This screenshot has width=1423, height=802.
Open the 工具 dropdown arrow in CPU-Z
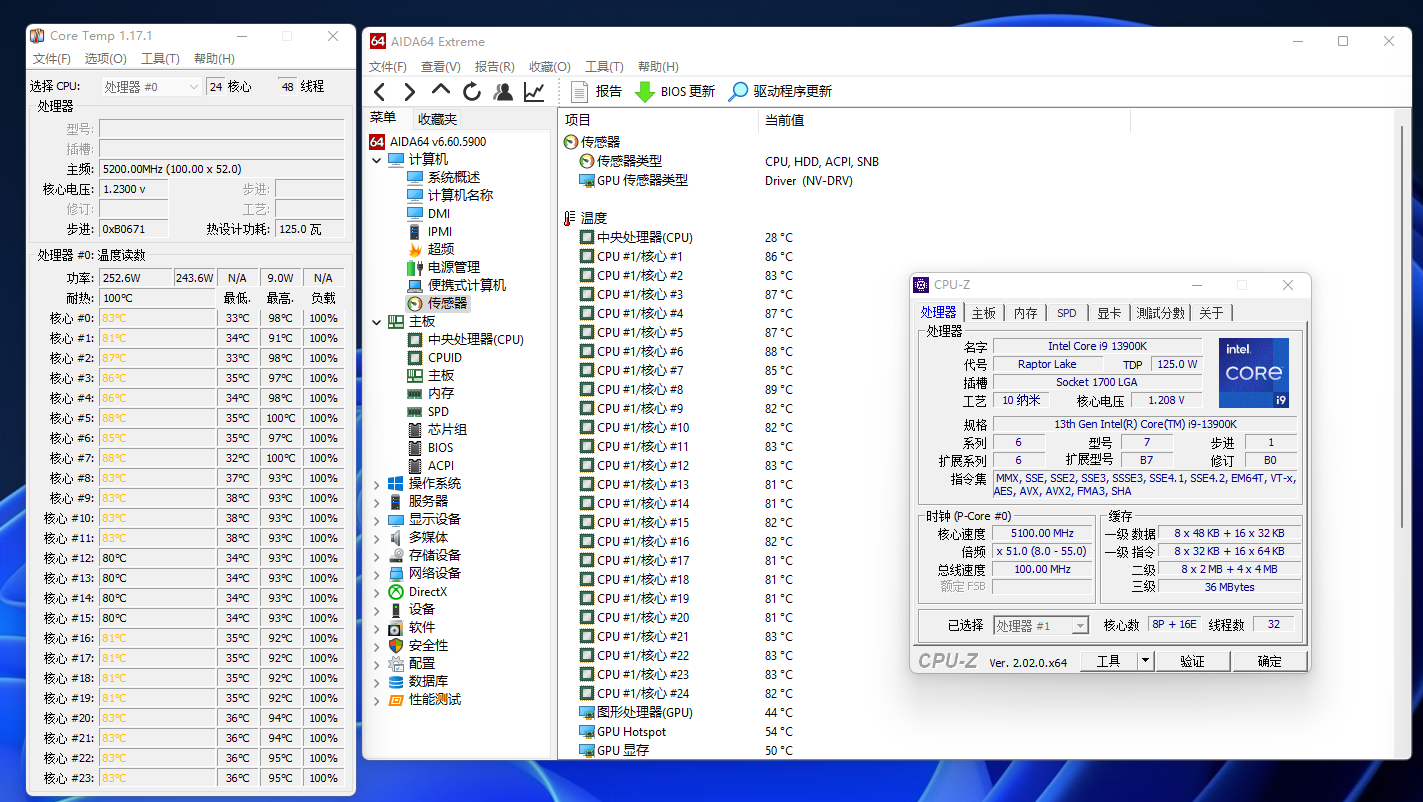(x=1146, y=661)
